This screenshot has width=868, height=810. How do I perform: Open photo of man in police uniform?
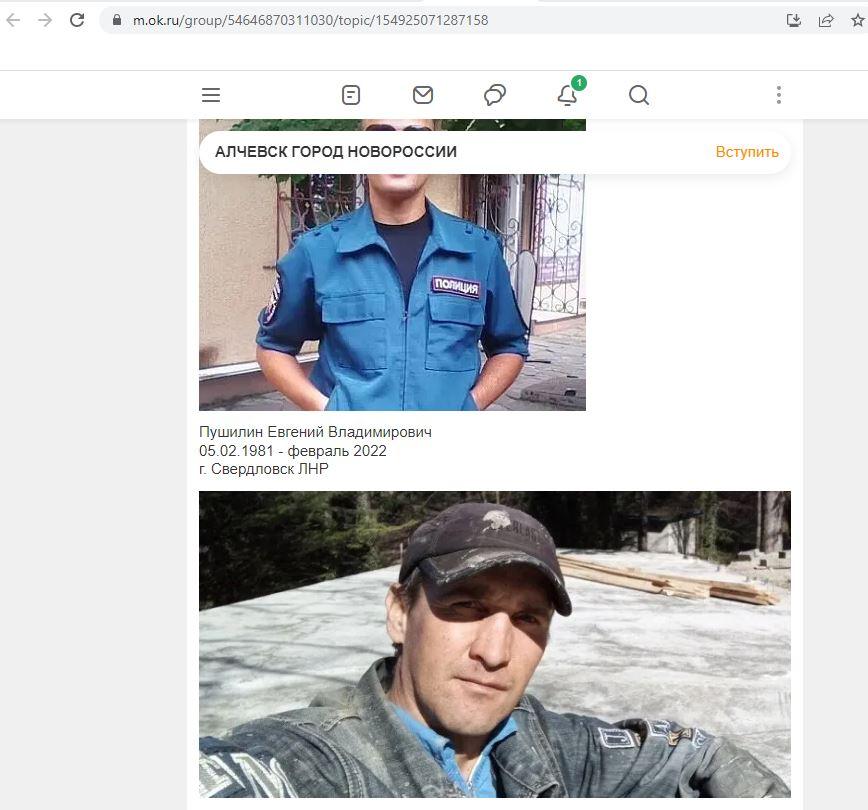392,292
